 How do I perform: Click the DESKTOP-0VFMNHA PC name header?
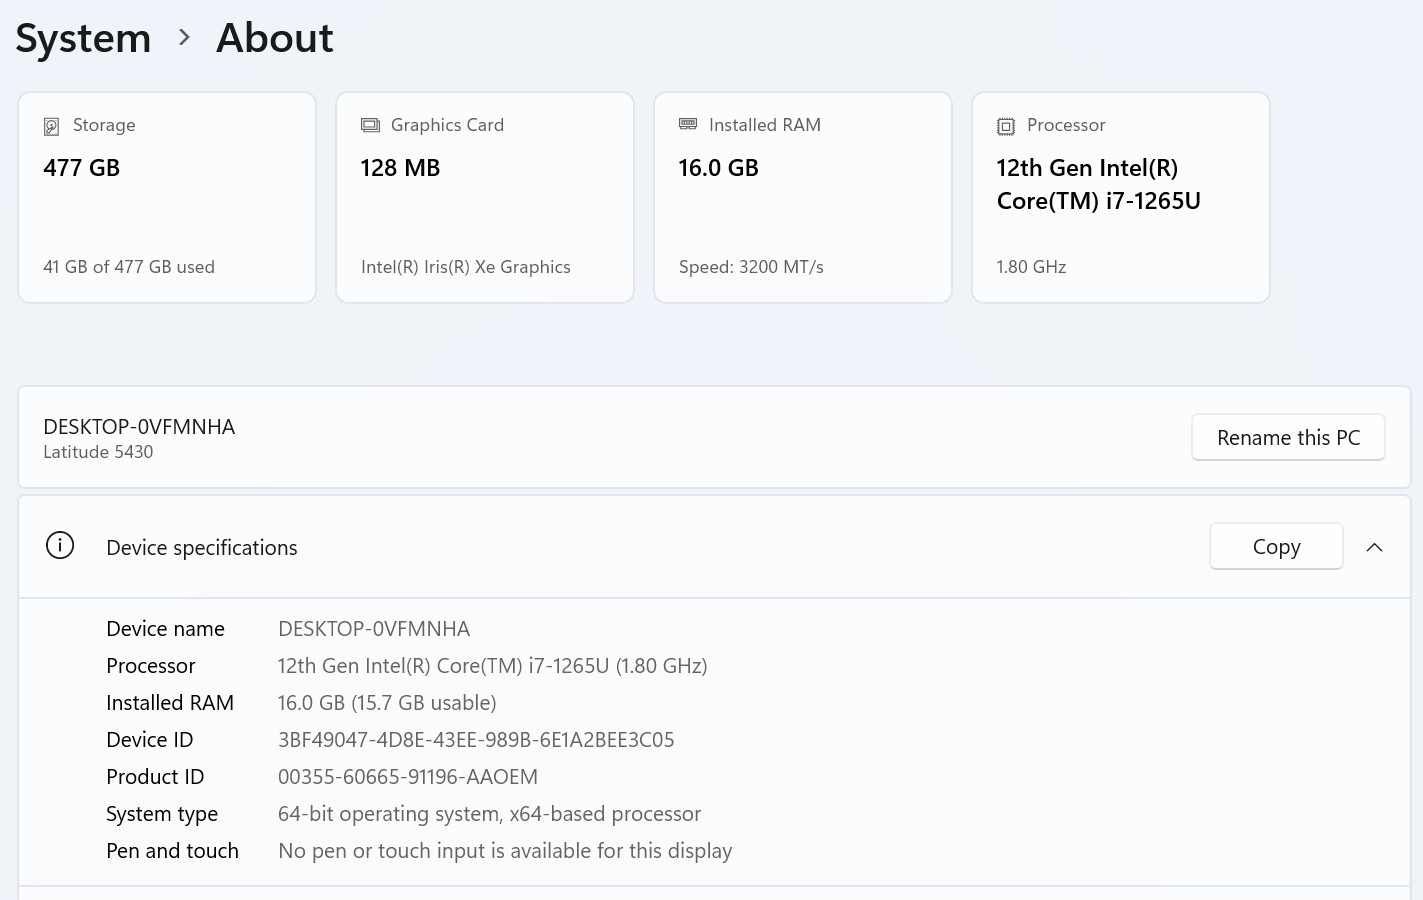point(139,427)
